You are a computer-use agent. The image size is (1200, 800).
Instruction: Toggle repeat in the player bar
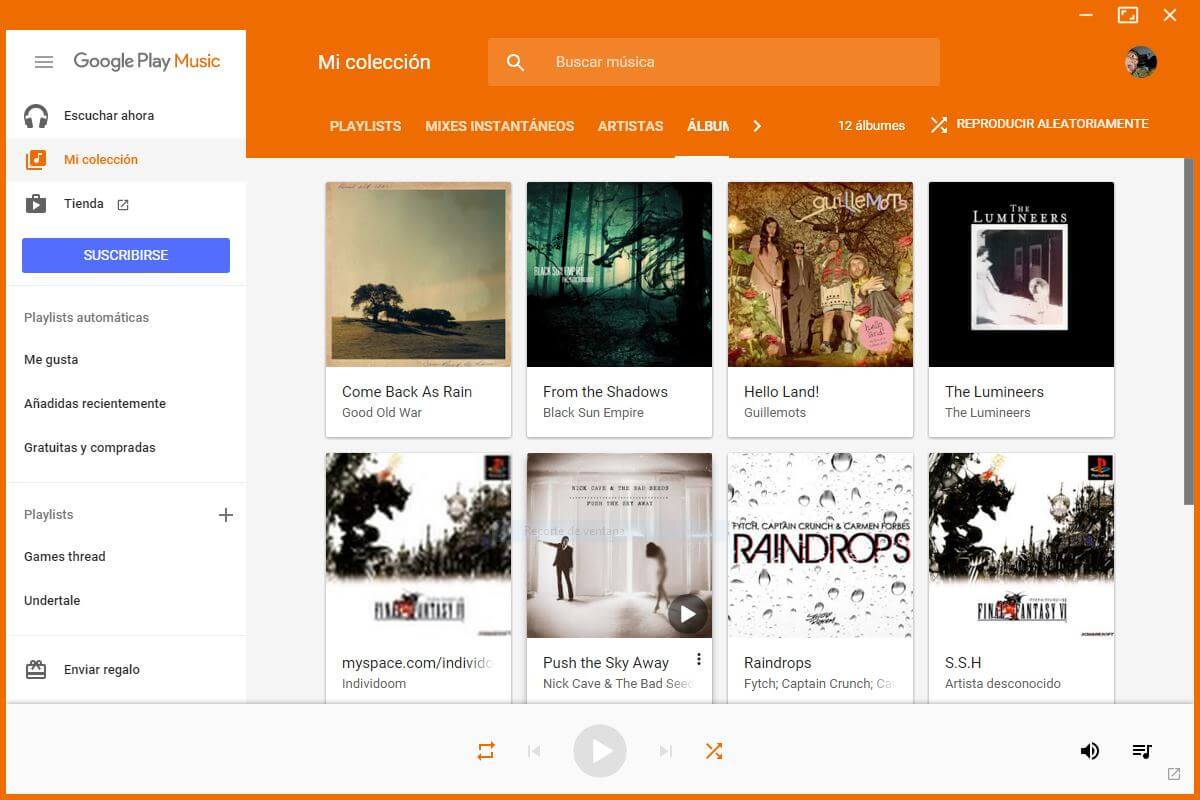coord(486,751)
